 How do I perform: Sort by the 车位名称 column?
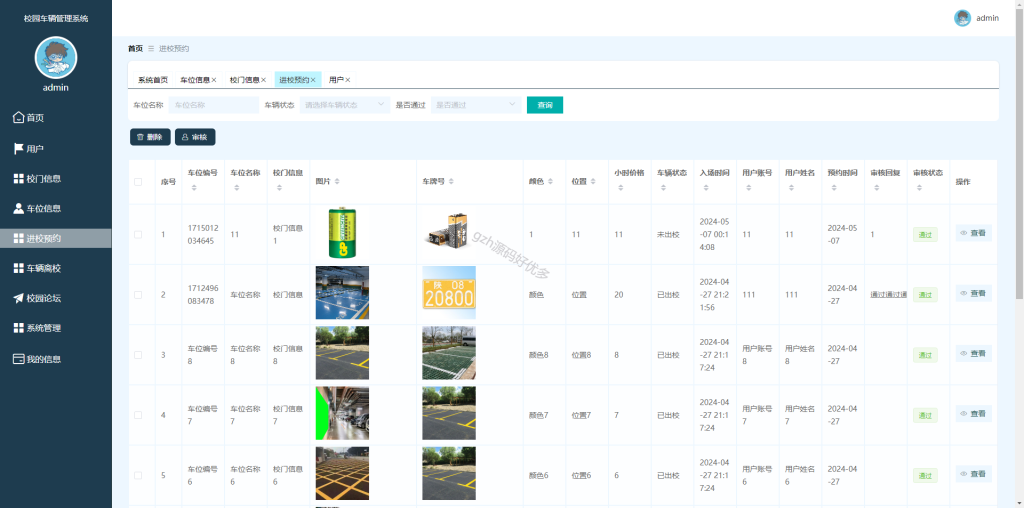coord(236,188)
